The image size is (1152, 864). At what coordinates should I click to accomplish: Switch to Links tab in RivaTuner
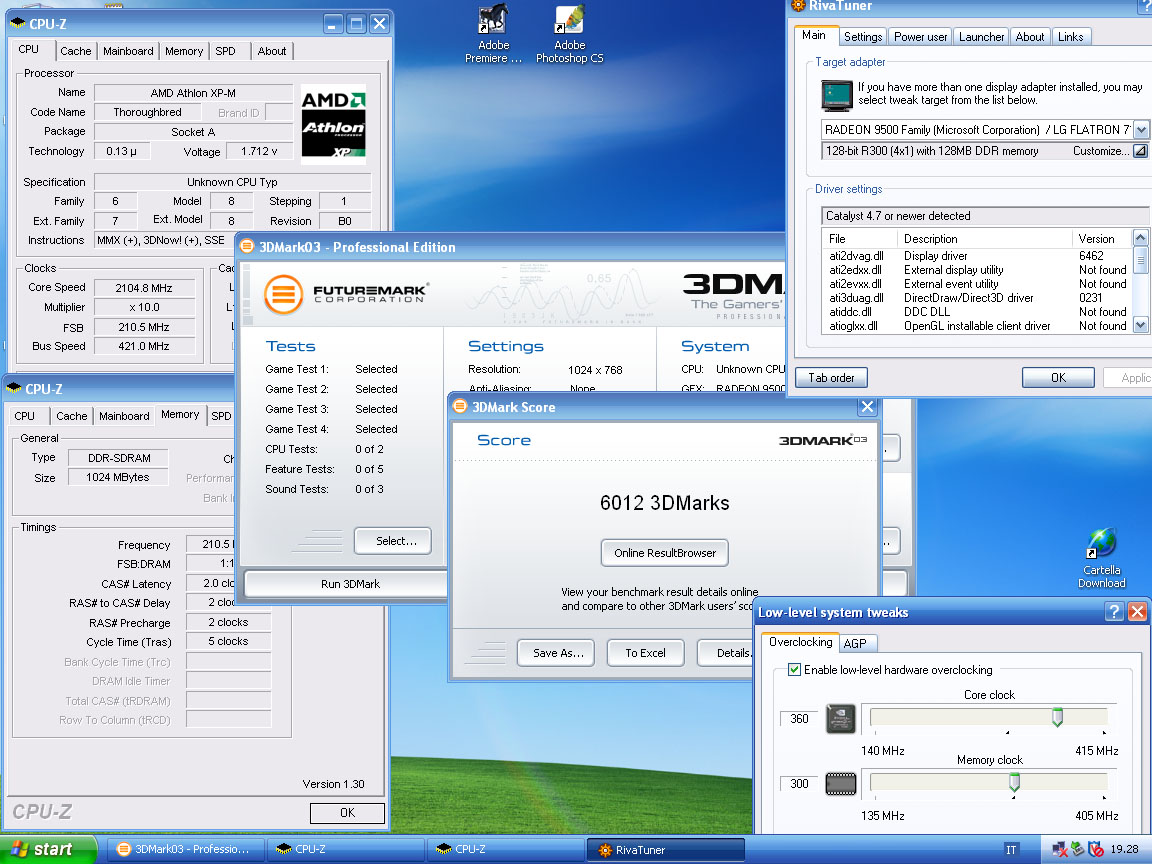coord(1070,37)
